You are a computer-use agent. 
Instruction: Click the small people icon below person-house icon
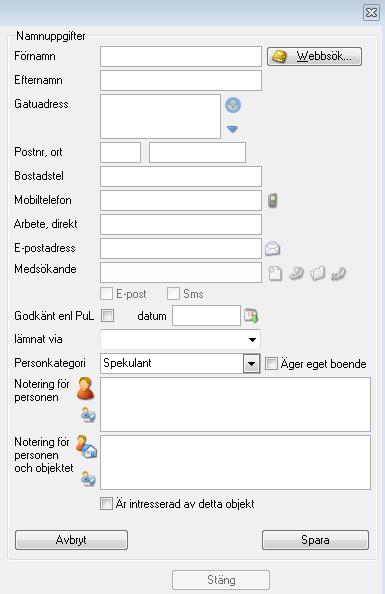pyautogui.click(x=88, y=479)
